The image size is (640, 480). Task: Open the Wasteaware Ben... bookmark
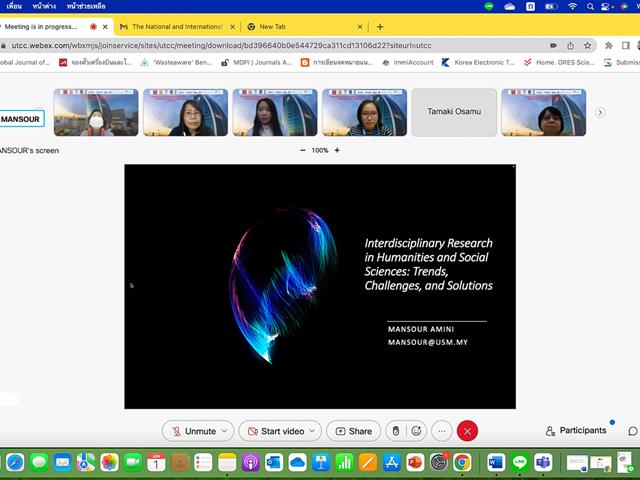176,62
